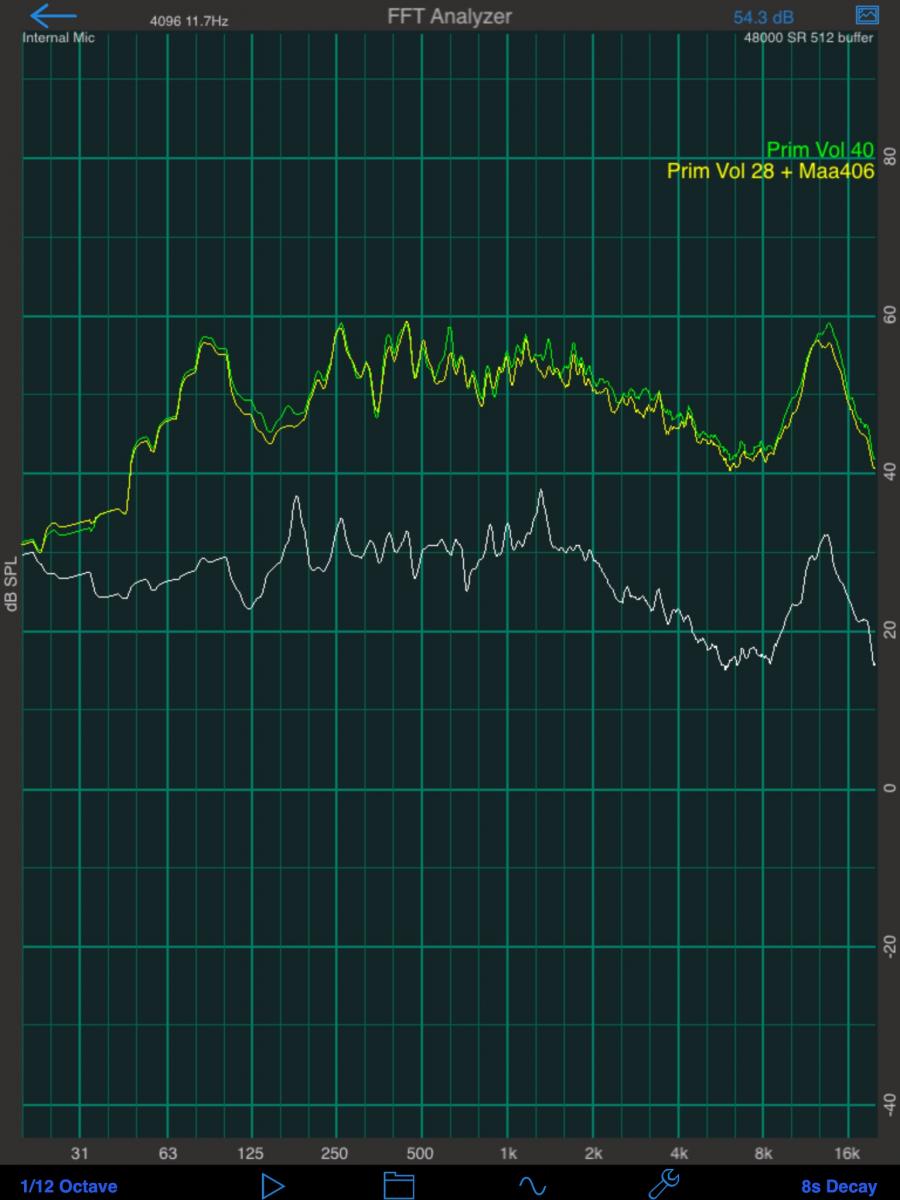Tap the 500 frequency axis label
Viewport: 900px width, 1200px height.
click(420, 1154)
